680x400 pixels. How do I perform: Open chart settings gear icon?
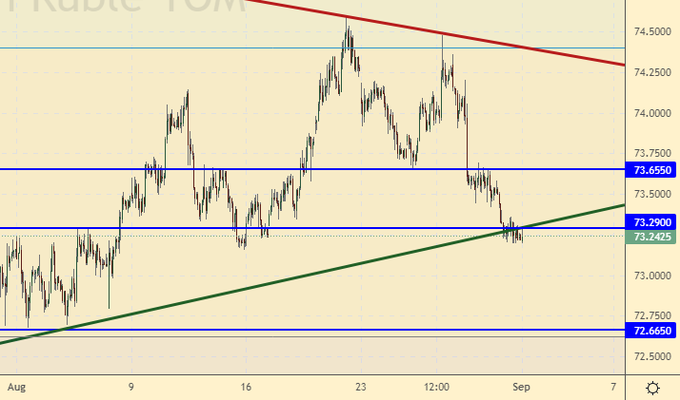tap(652, 387)
